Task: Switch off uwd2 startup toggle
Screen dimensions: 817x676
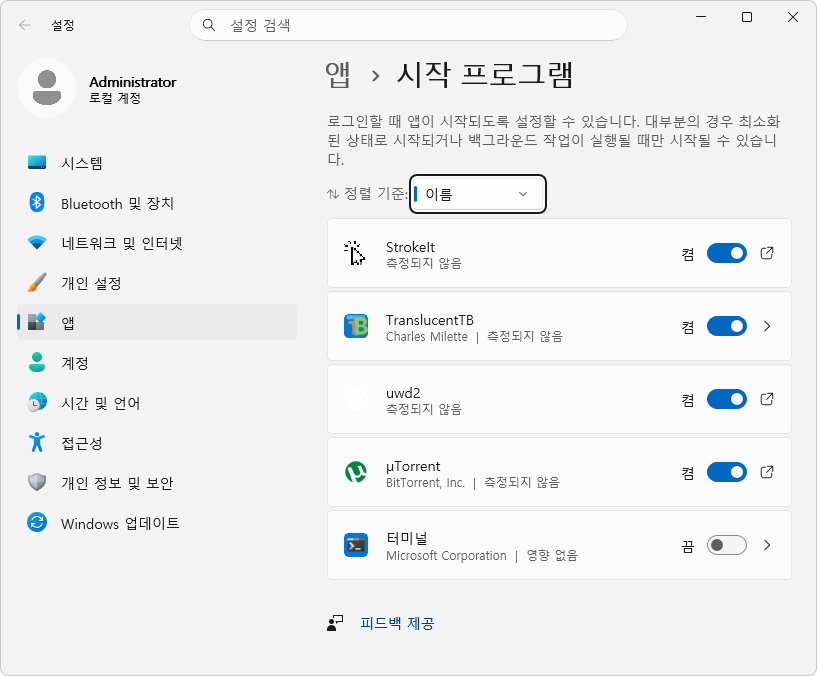Action: point(726,399)
